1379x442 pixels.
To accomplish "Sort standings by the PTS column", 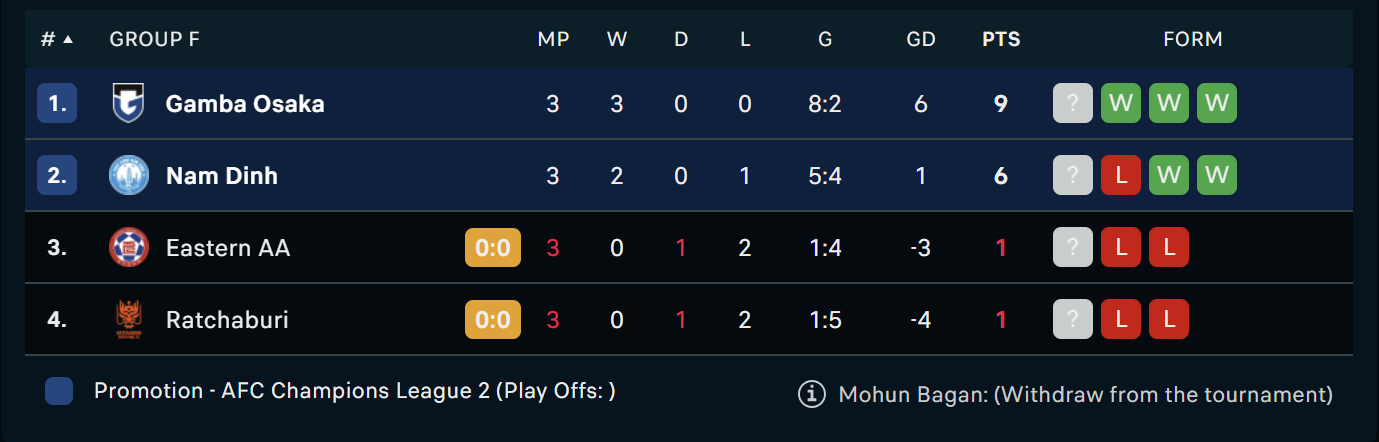I will [x=1001, y=39].
